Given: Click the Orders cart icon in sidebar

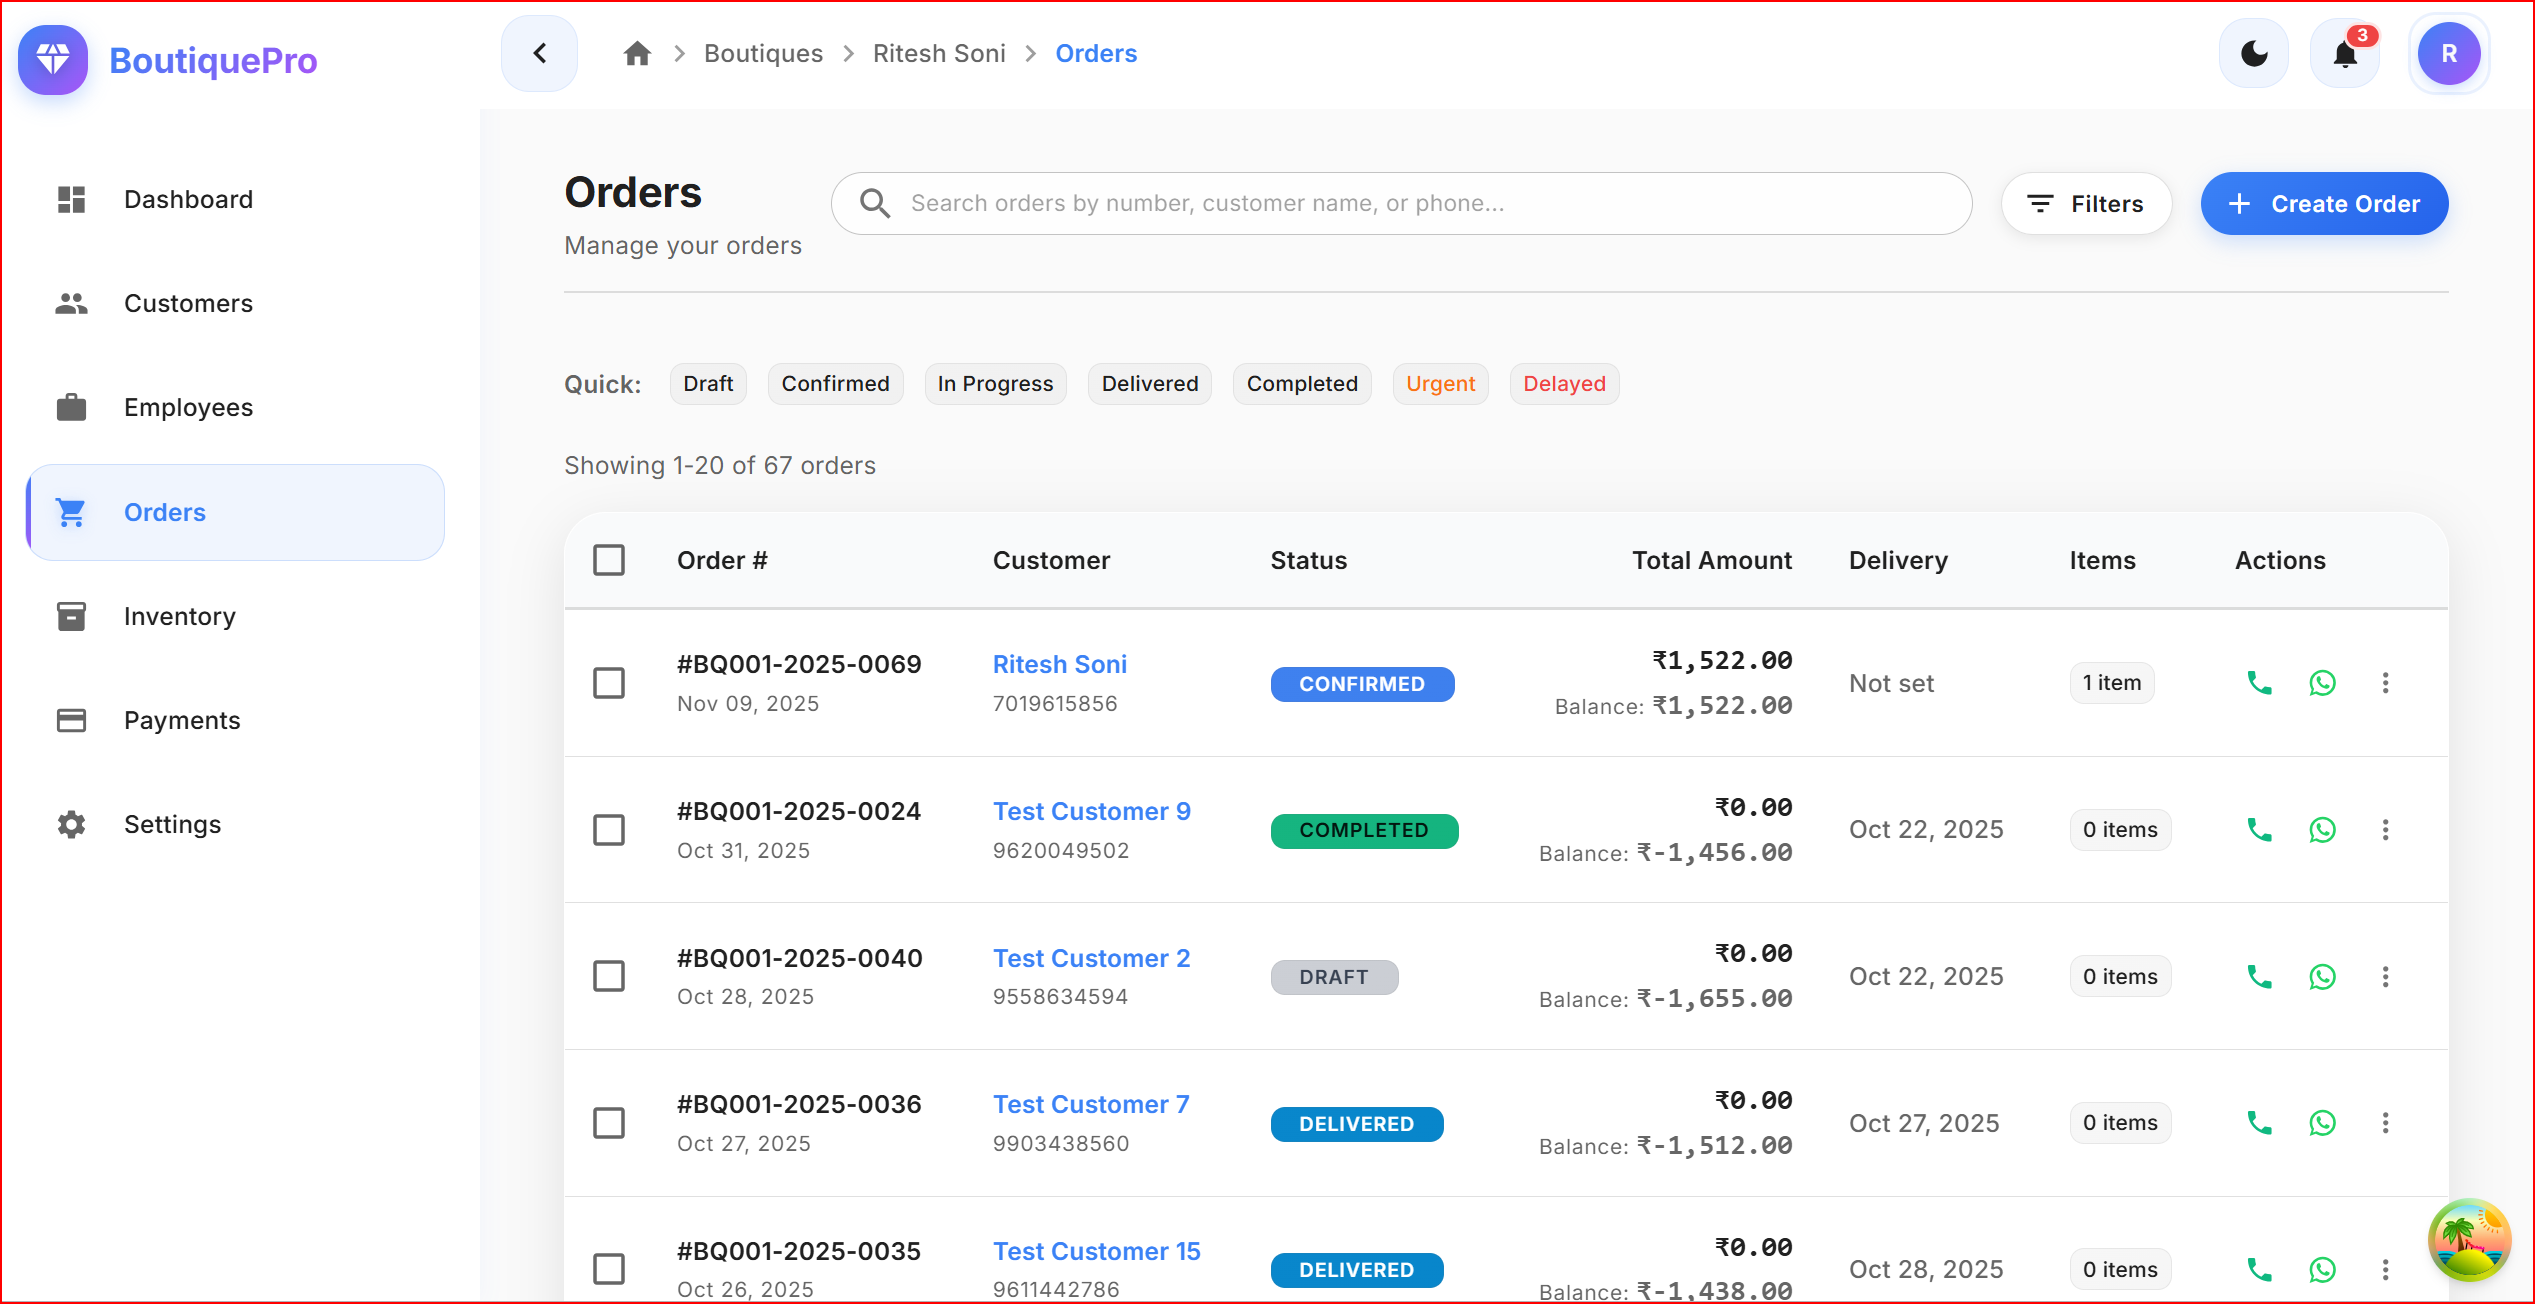Looking at the screenshot, I should (x=71, y=511).
